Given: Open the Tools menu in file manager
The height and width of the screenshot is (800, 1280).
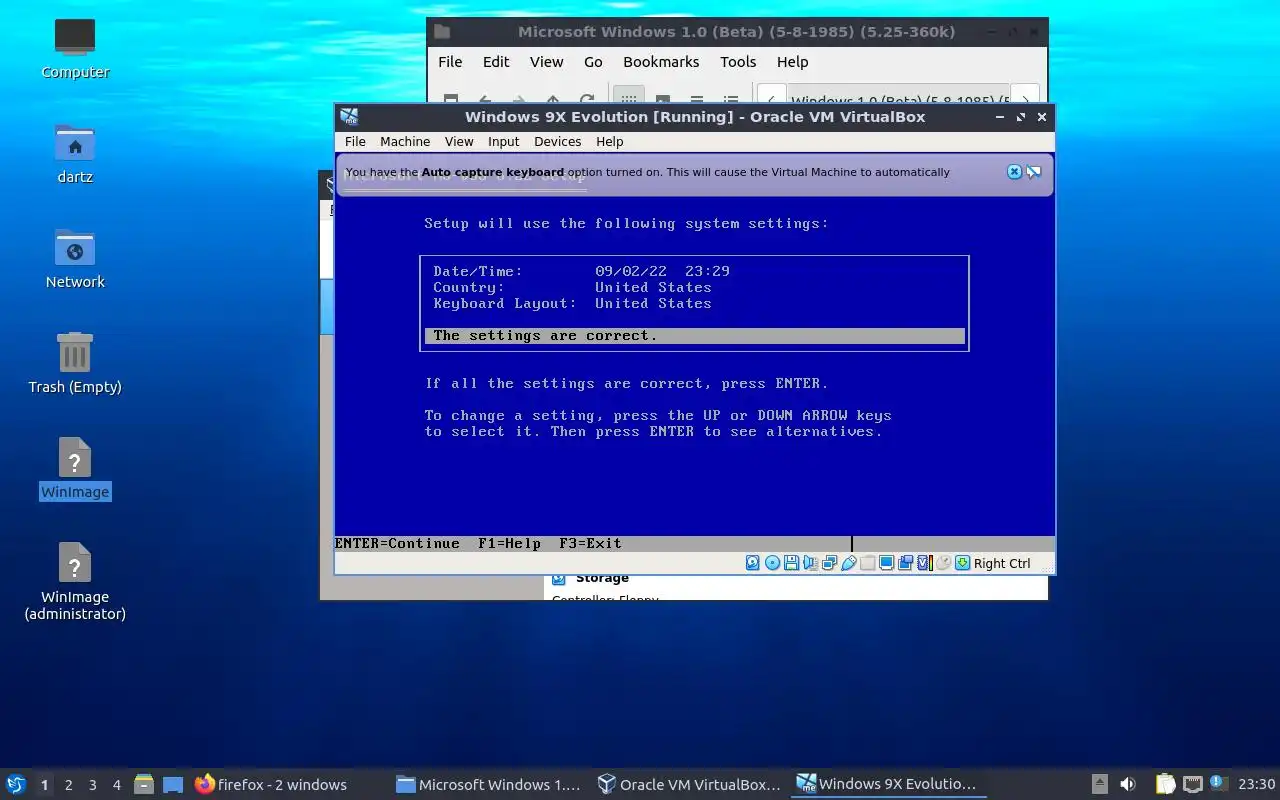Looking at the screenshot, I should tap(738, 62).
